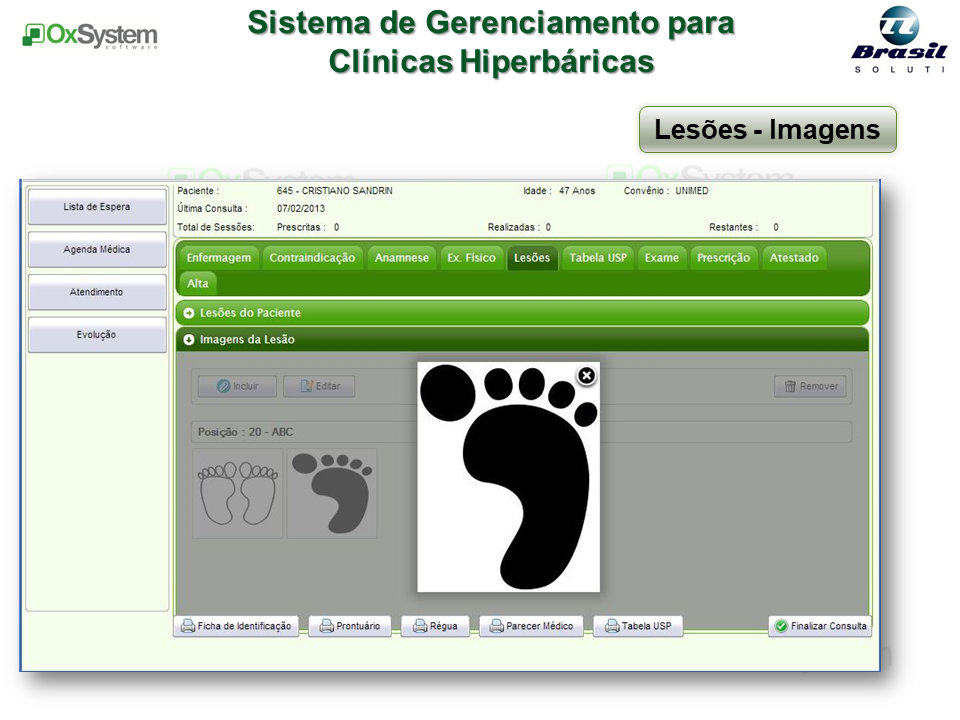
Task: Click the printer icon on Prontuário
Action: pos(325,626)
